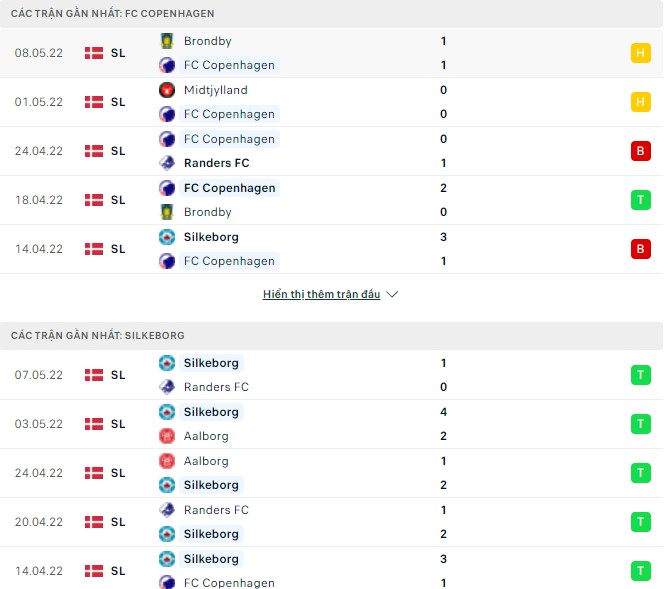Expand the chevron beside Hiển thị thêm trận đấu
The image size is (669, 589).
392,295
